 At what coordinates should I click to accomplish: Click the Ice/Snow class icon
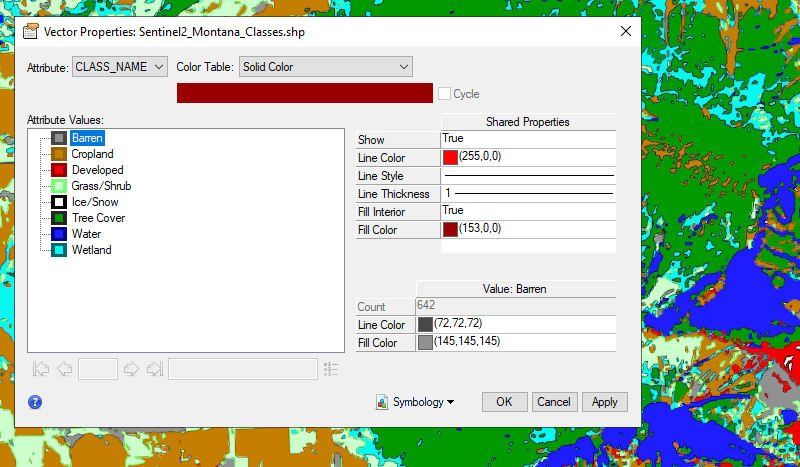(59, 202)
